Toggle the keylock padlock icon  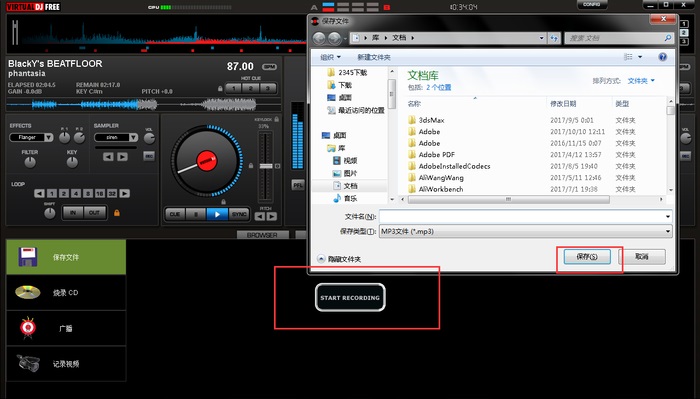click(277, 119)
